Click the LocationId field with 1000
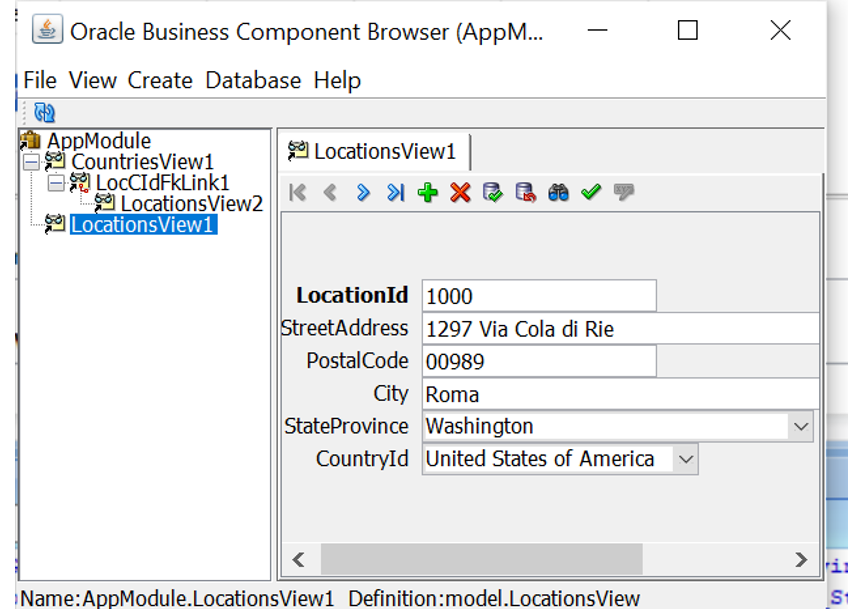Image resolution: width=851 pixels, height=609 pixels. [539, 296]
